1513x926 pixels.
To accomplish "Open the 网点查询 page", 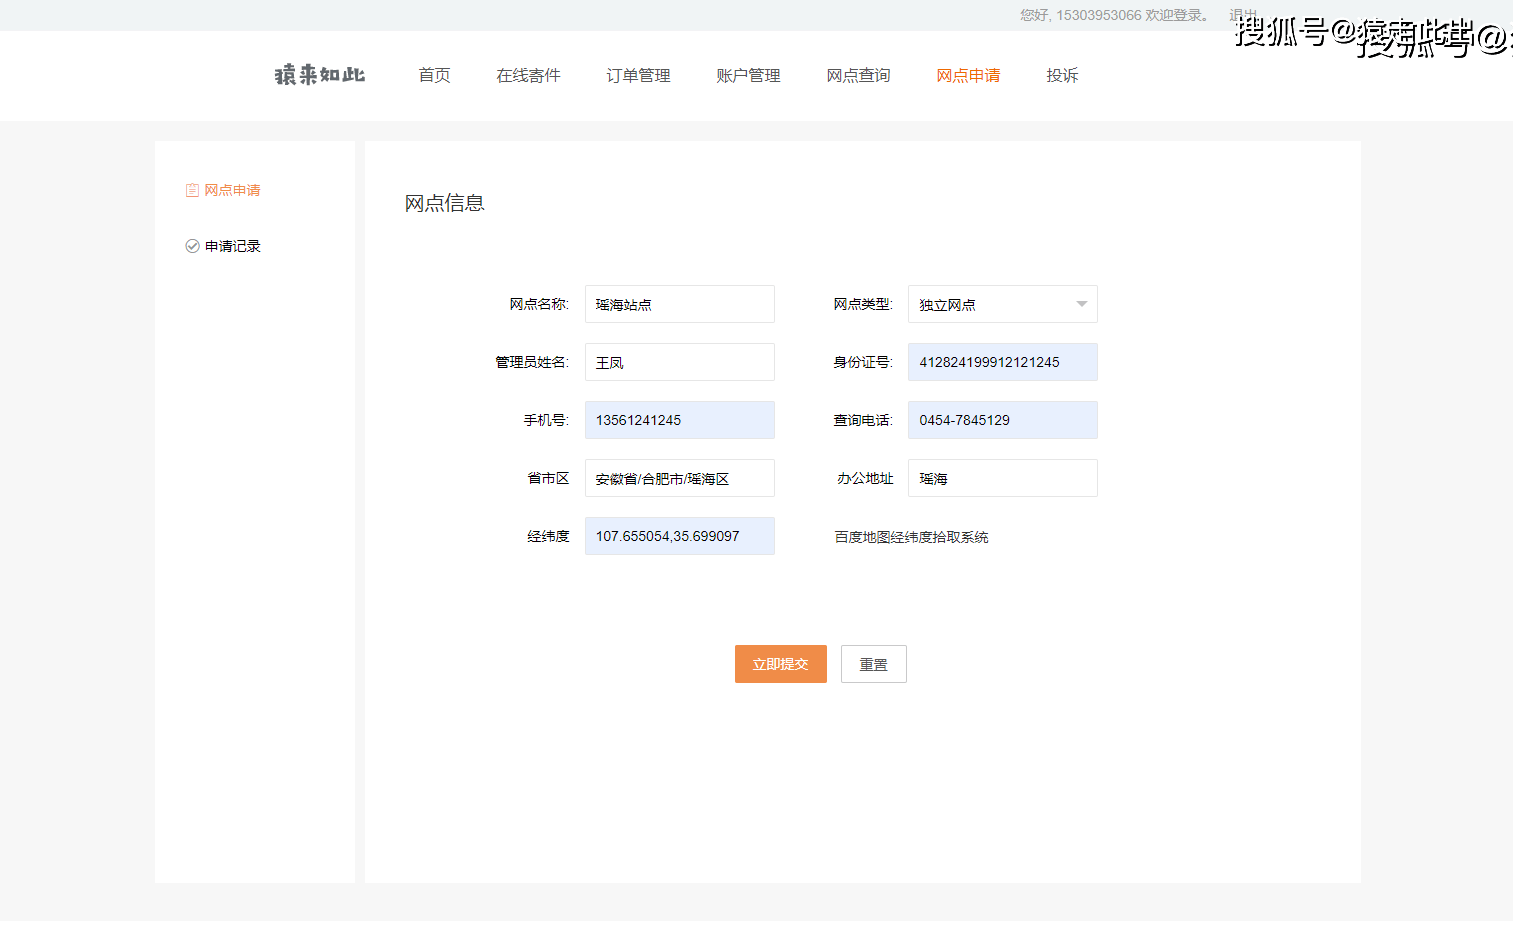I will point(858,75).
